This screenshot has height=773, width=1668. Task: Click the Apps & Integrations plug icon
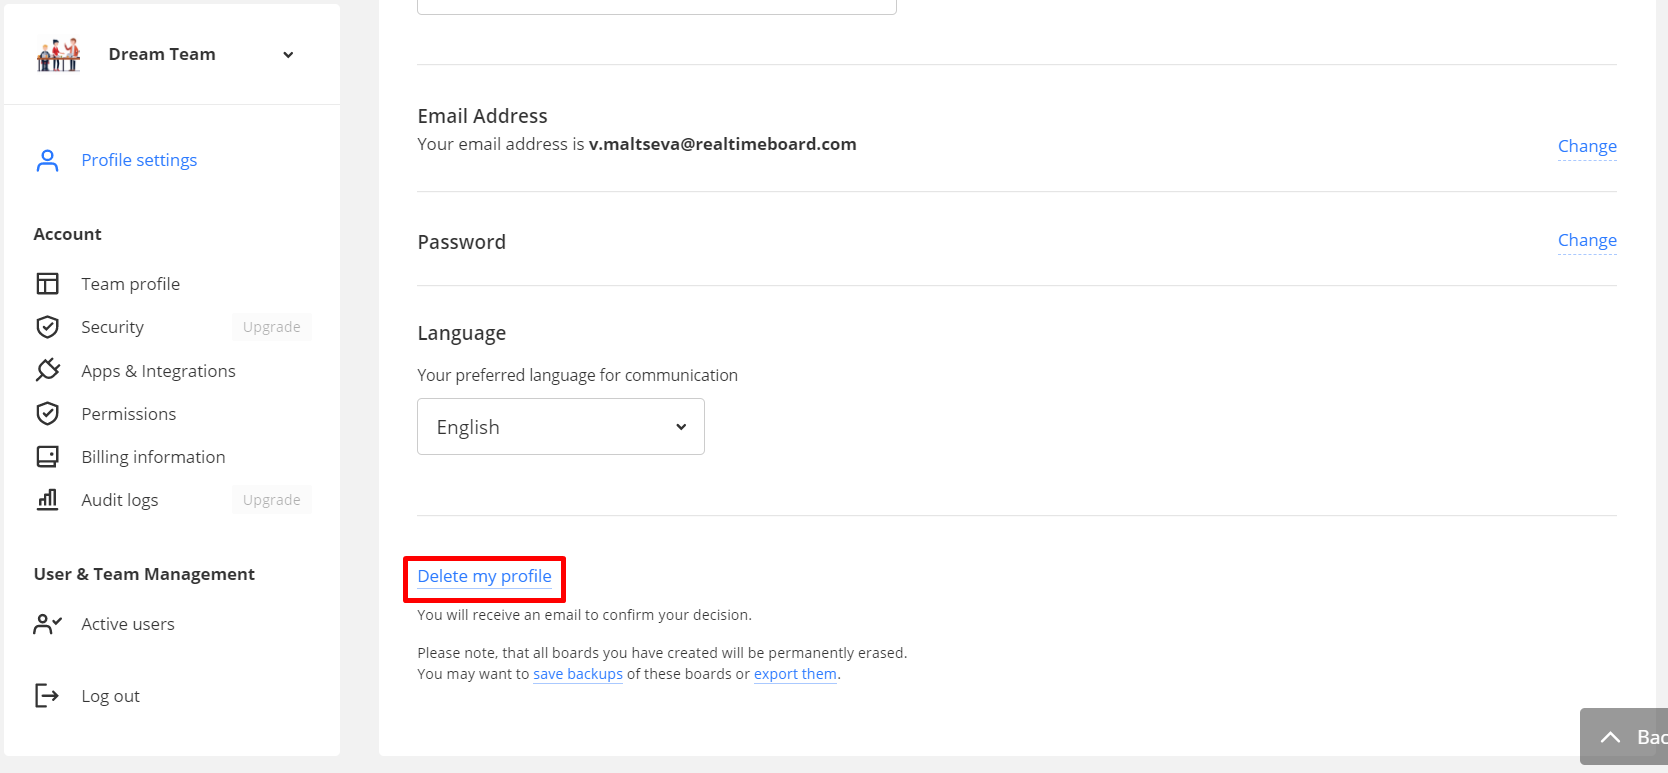tap(47, 371)
